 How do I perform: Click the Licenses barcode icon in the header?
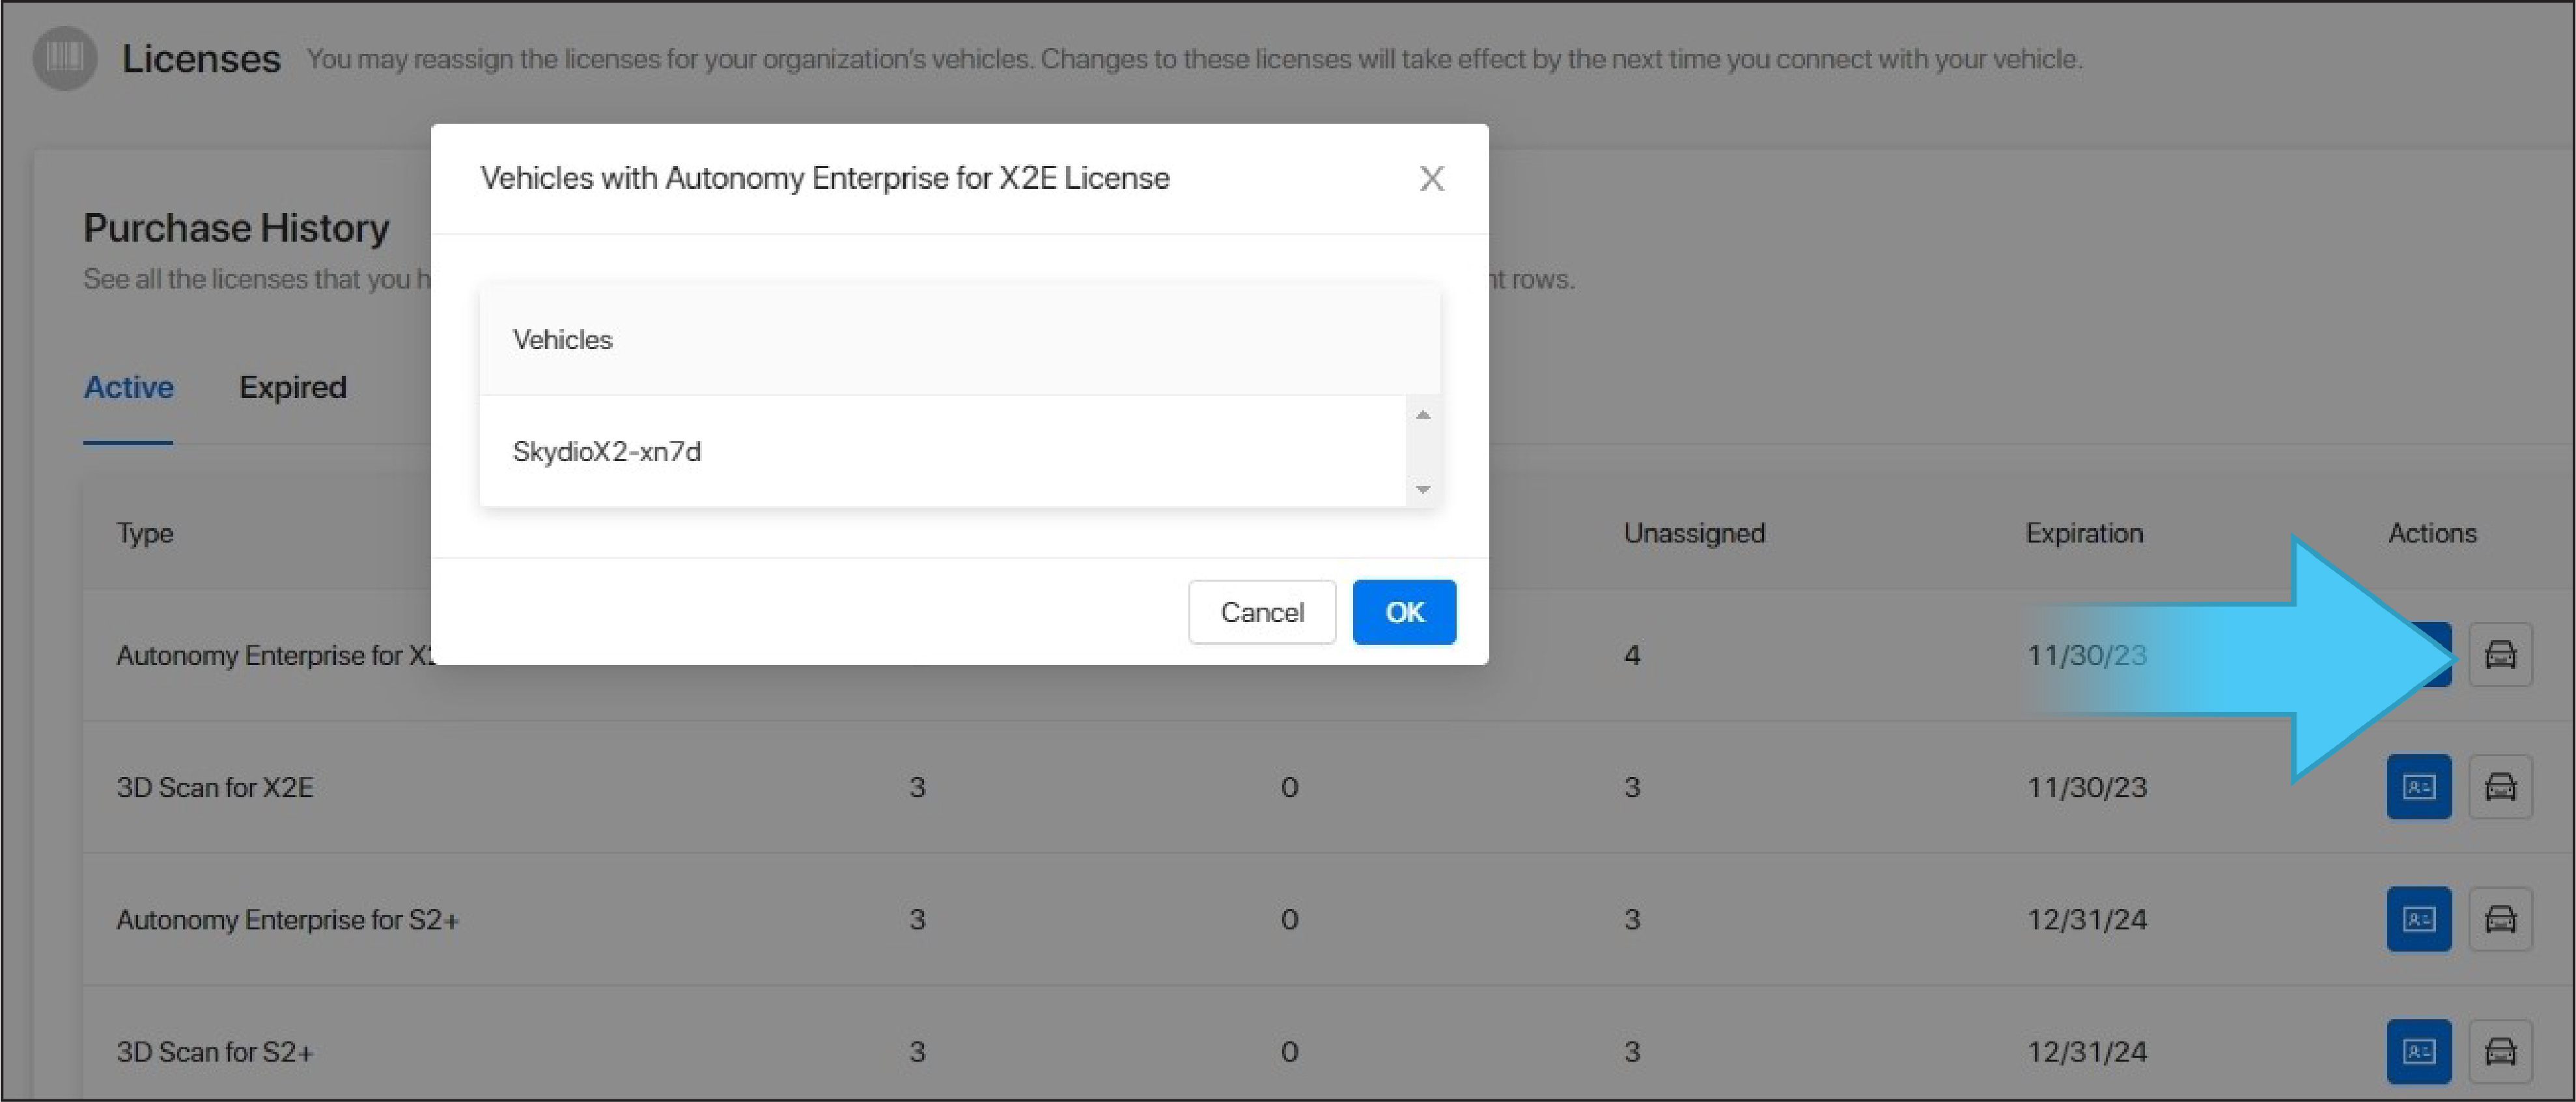pos(65,58)
